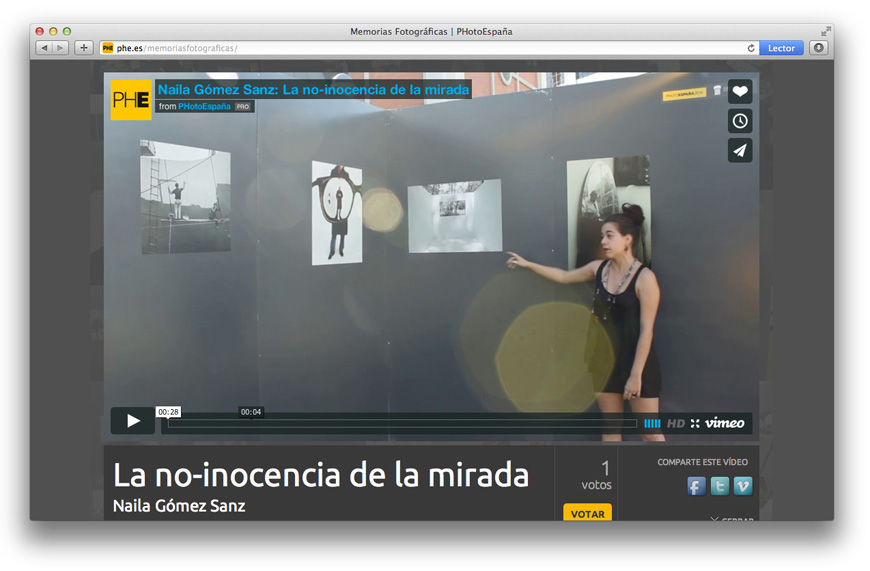The image size is (870, 571).
Task: Play the Vimeo video
Action: [133, 421]
